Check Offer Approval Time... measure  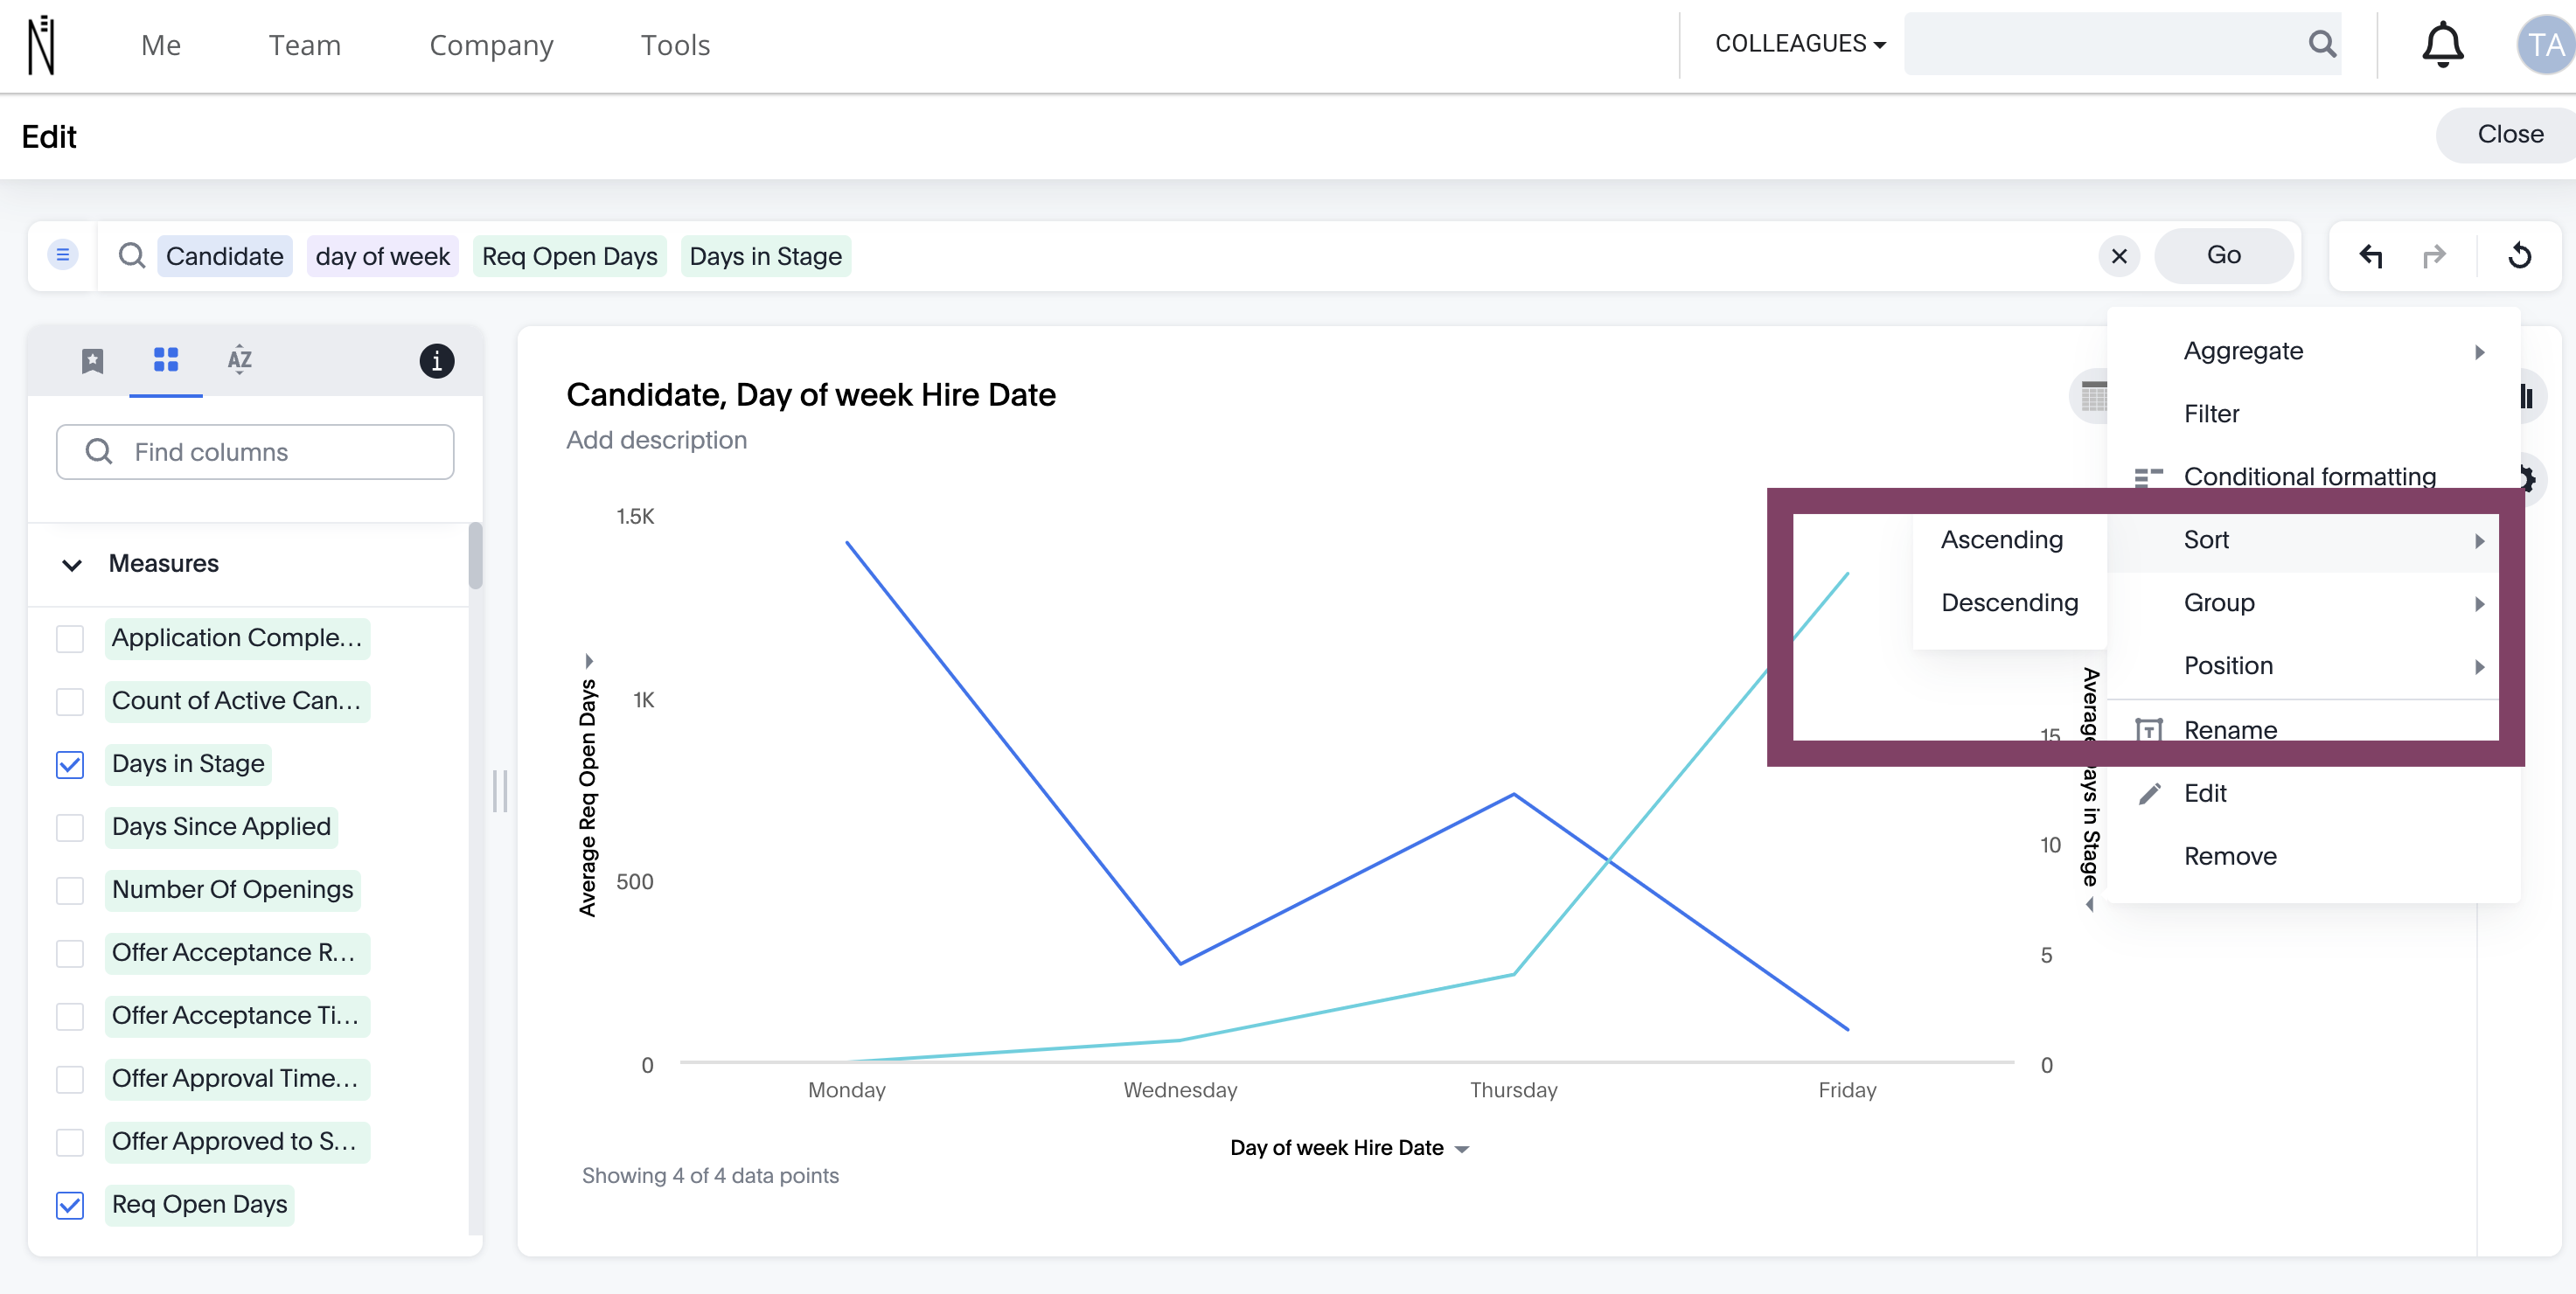(70, 1079)
